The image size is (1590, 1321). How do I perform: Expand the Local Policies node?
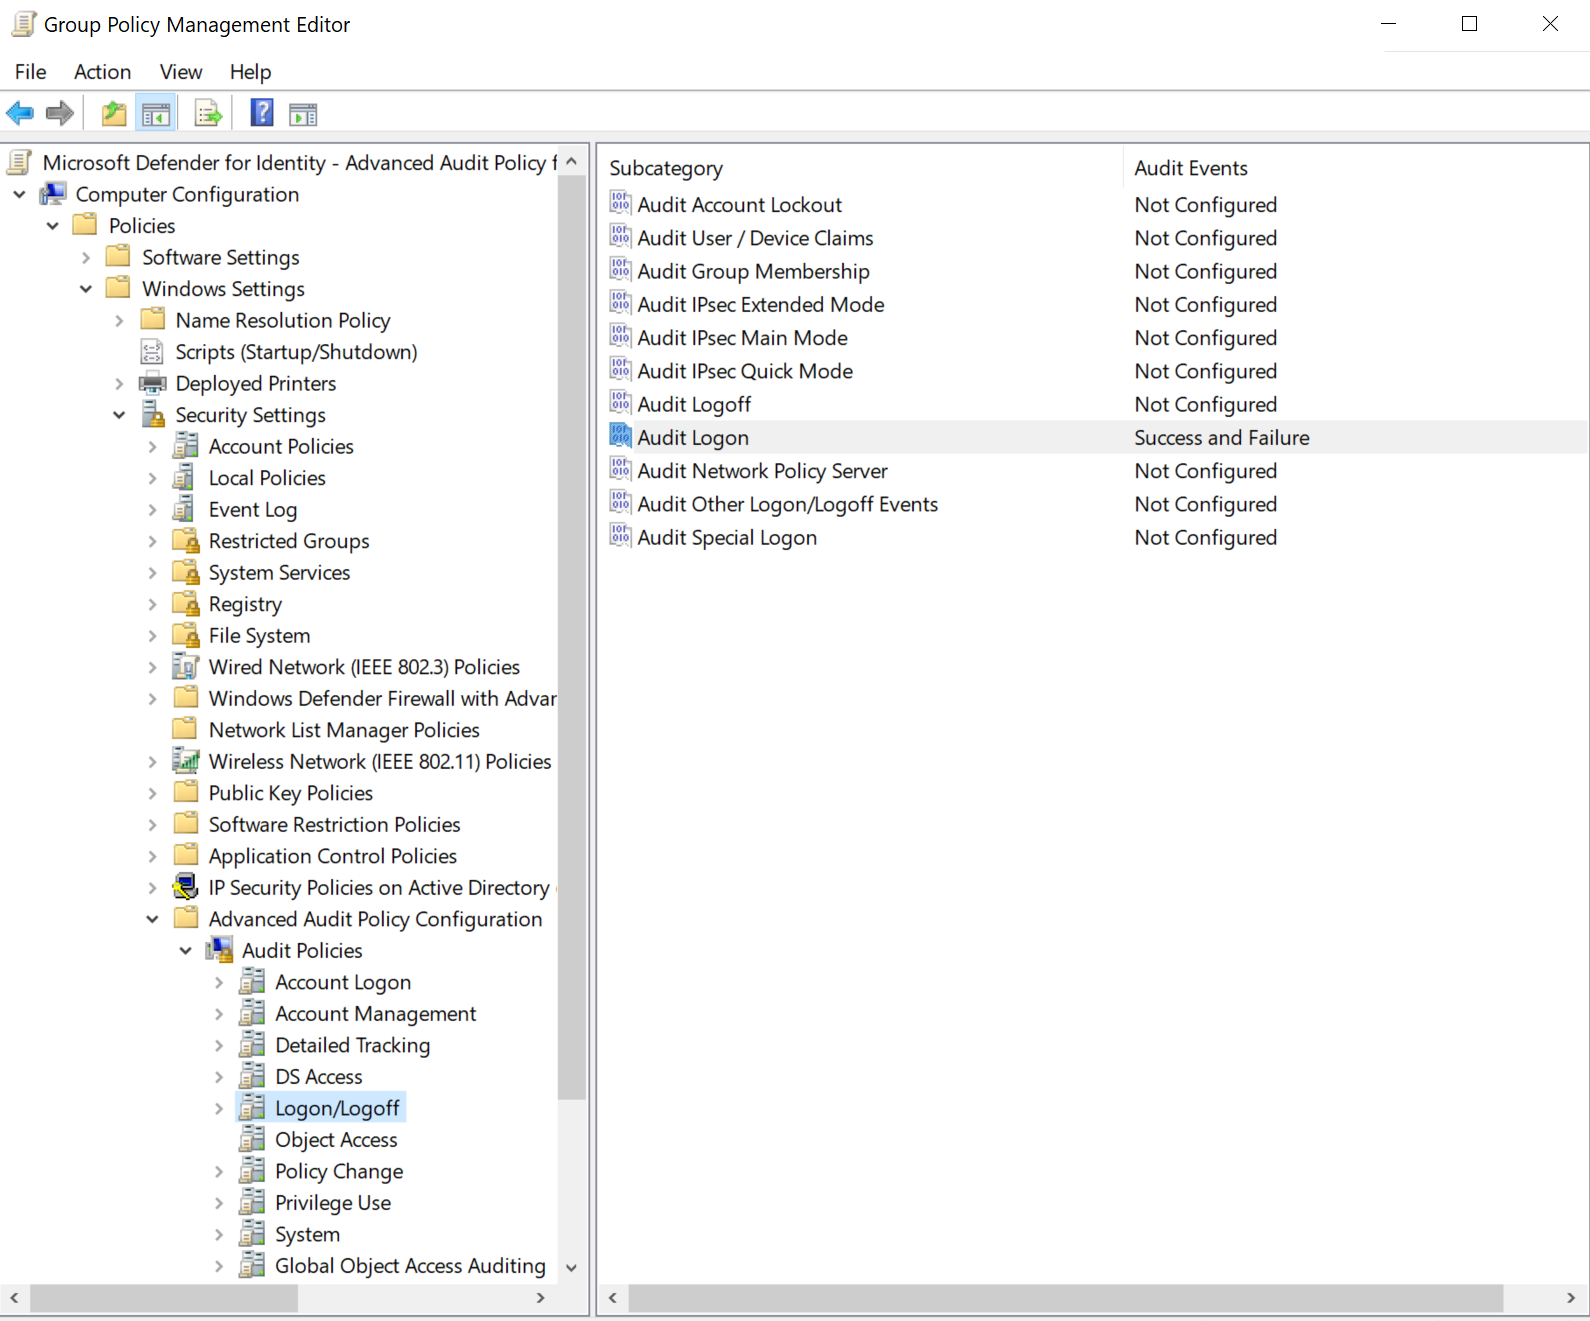152,478
